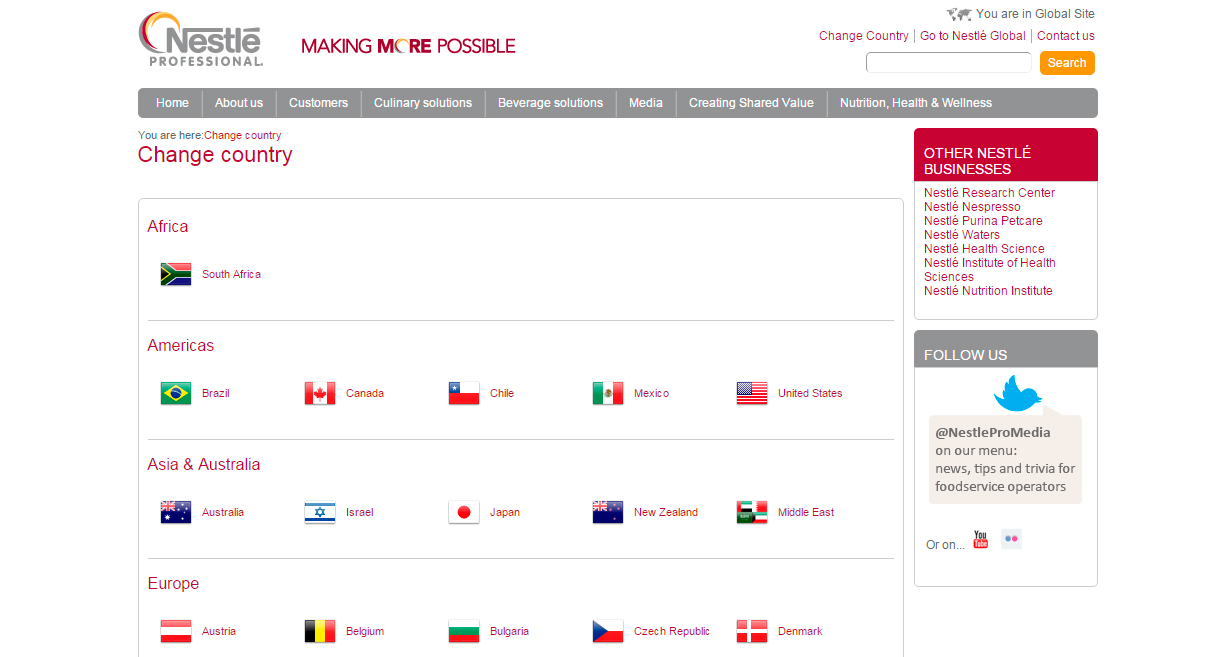Open the Twitter bird icon

point(1018,393)
